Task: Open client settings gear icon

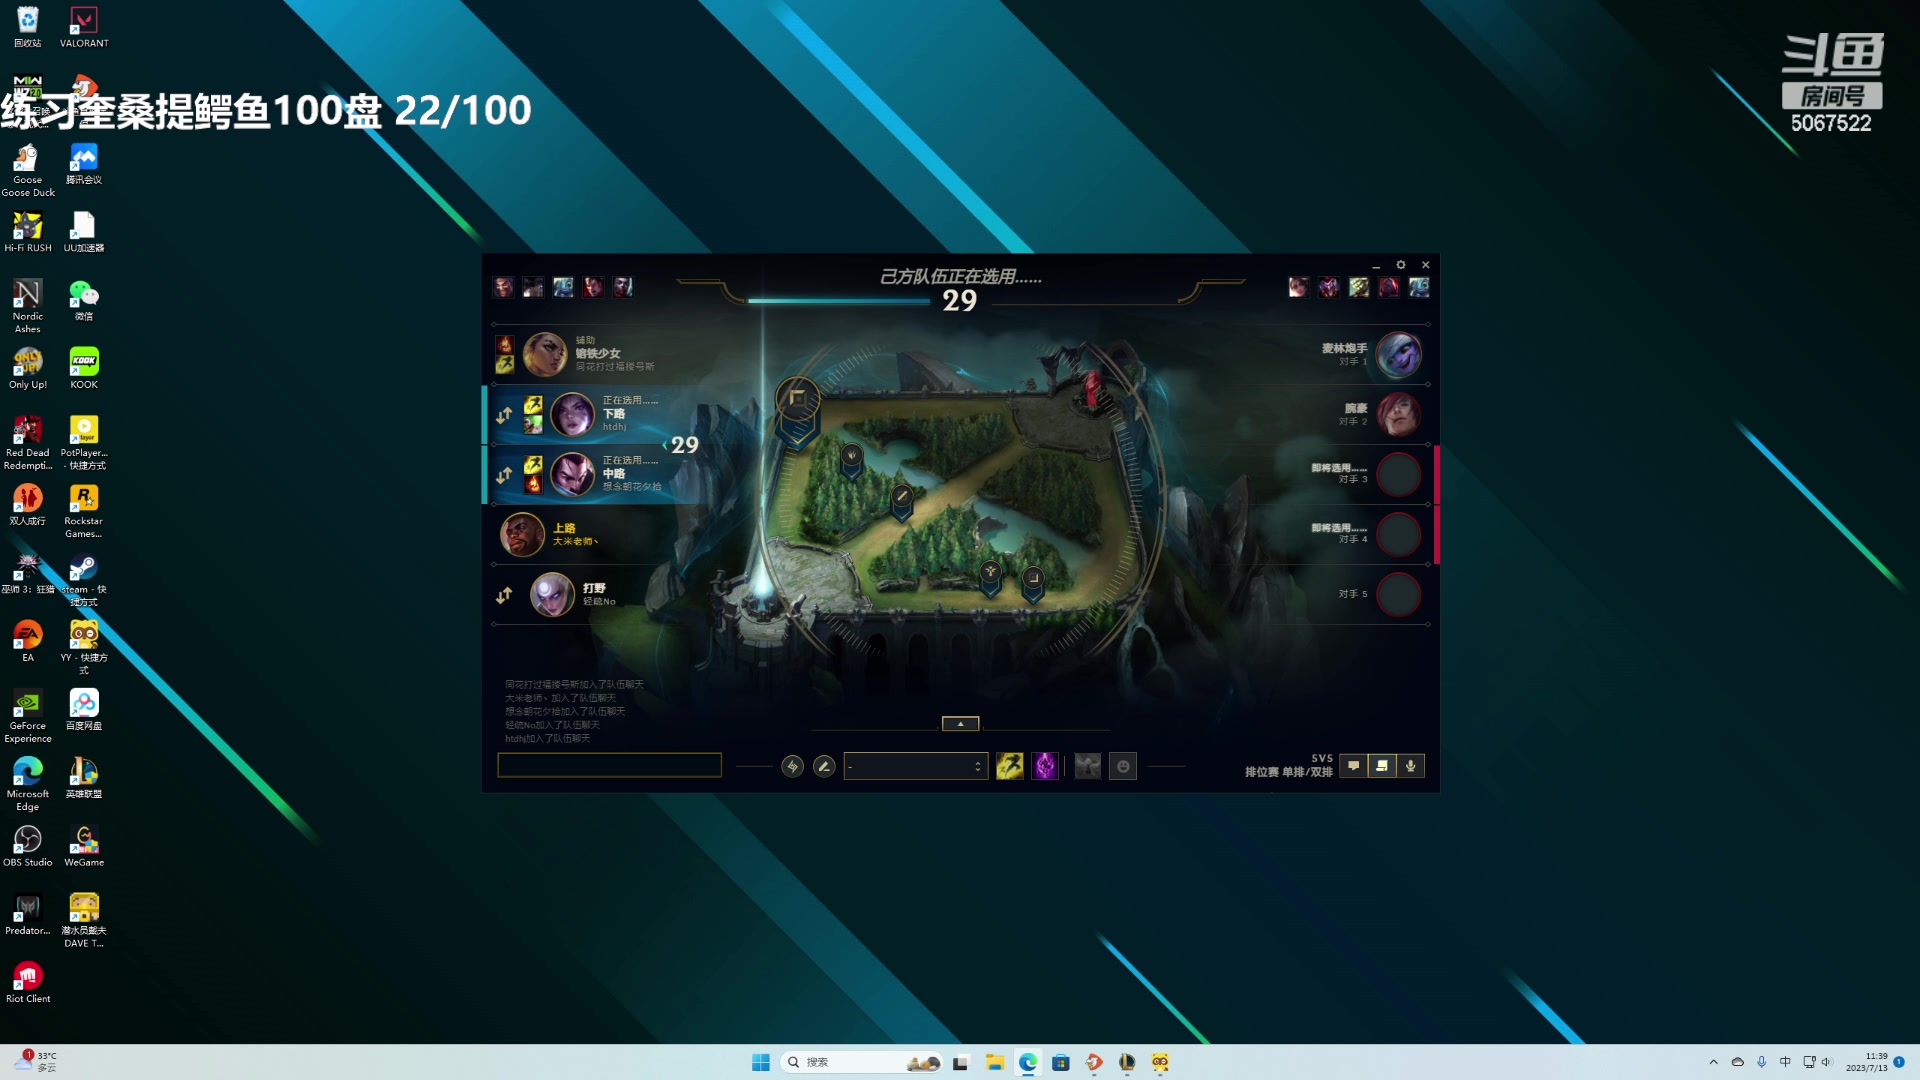Action: point(1401,265)
